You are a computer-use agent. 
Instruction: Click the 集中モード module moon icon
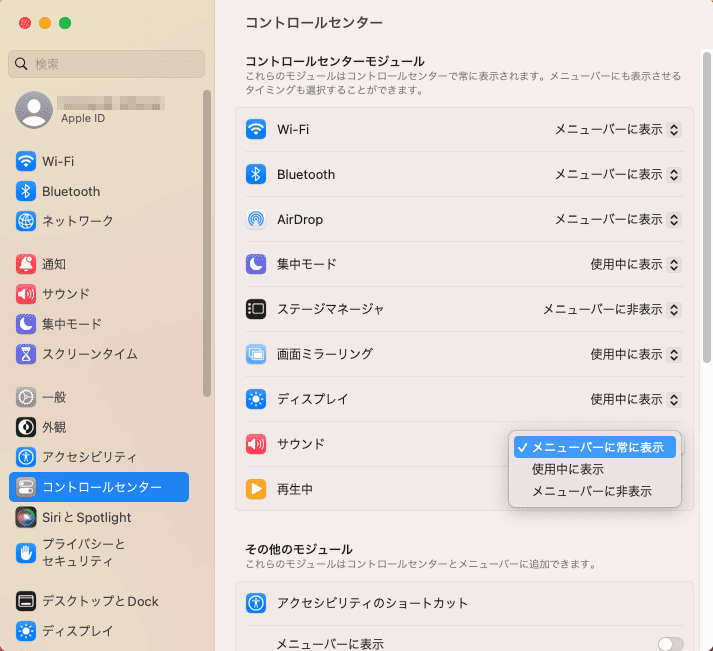click(x=256, y=264)
